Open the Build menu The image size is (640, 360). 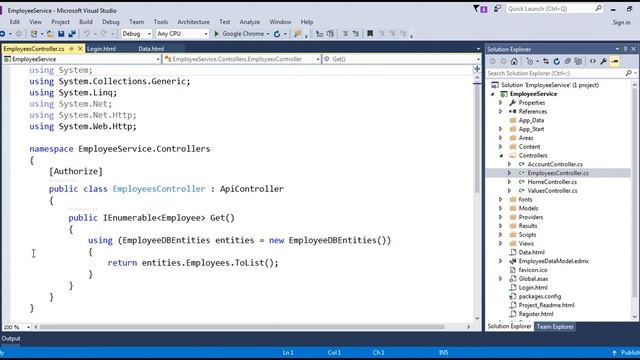[x=86, y=22]
